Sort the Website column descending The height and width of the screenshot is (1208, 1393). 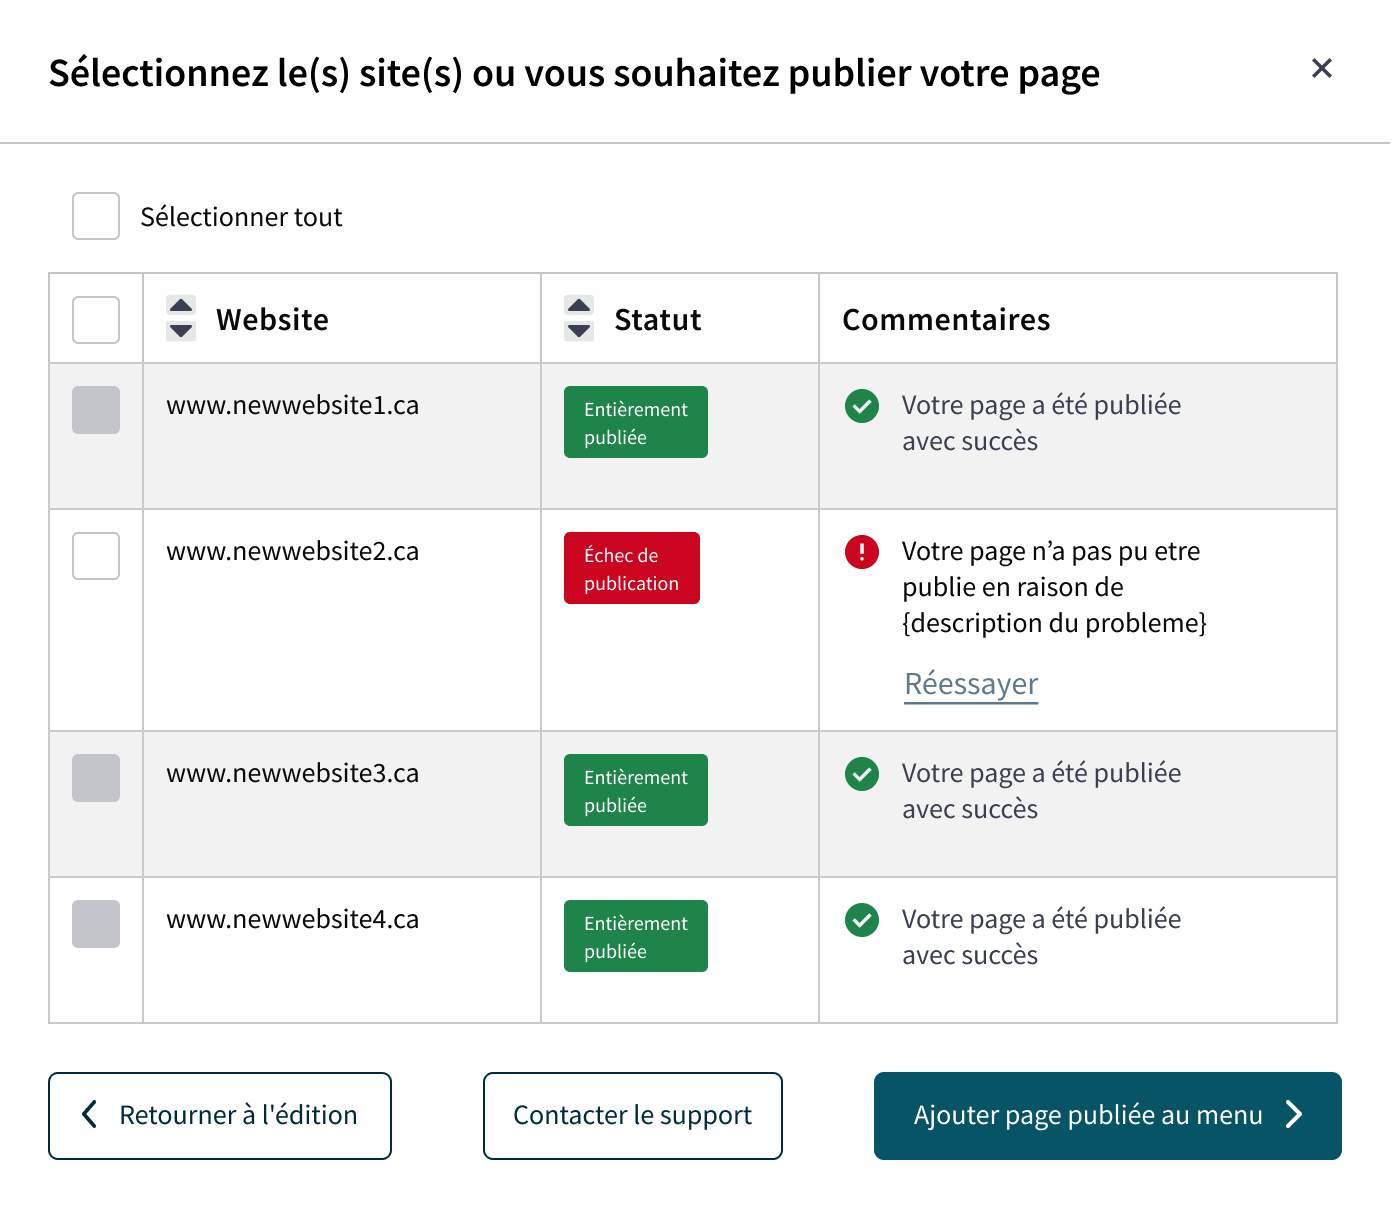[x=181, y=331]
